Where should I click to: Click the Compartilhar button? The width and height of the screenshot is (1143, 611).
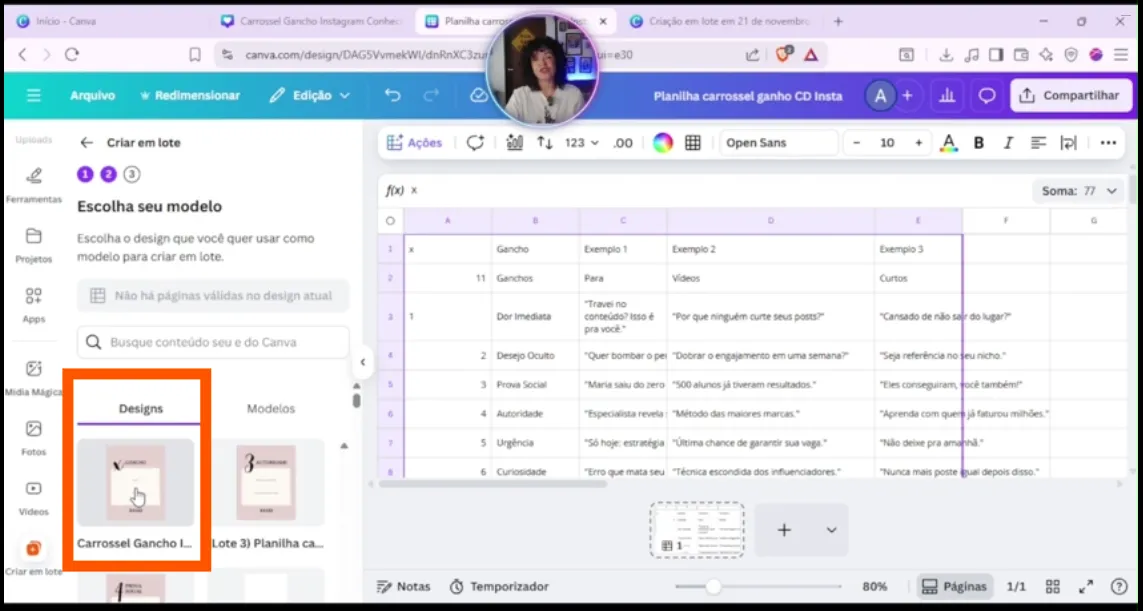[1070, 96]
